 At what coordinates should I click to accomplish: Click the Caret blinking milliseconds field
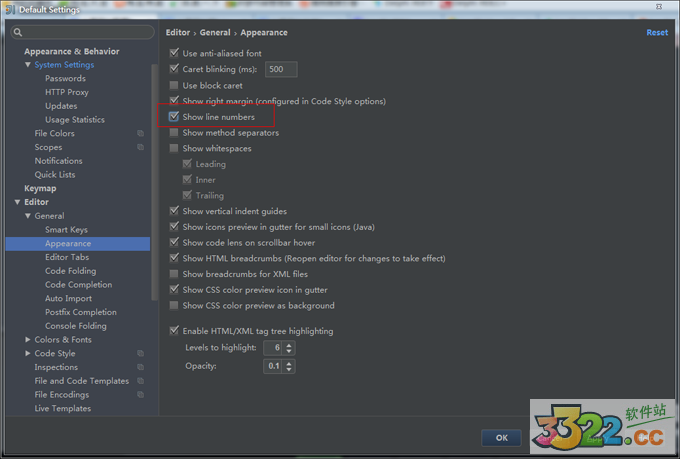pos(281,69)
